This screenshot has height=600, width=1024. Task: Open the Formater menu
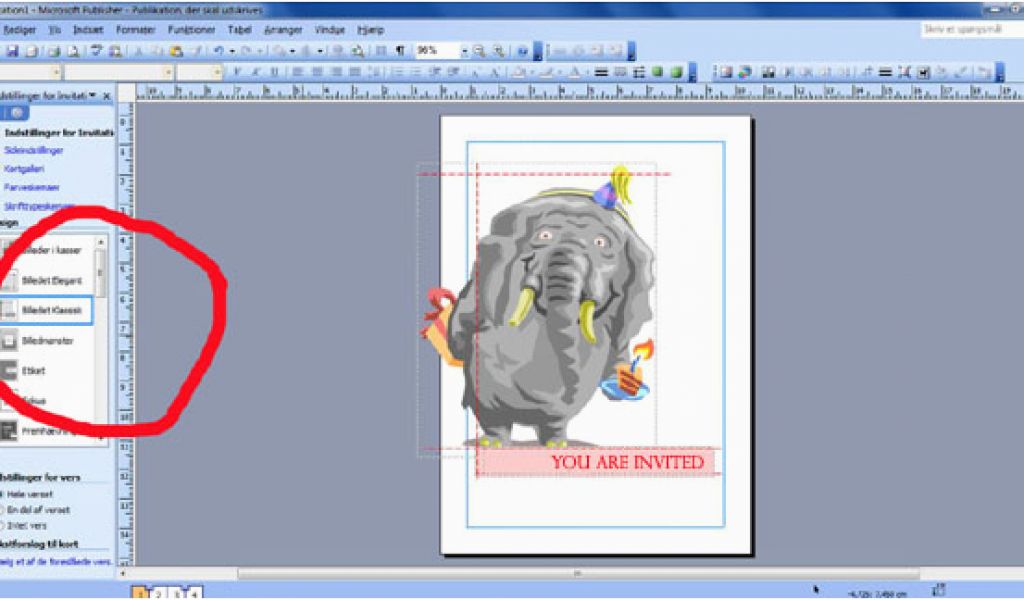[x=136, y=30]
